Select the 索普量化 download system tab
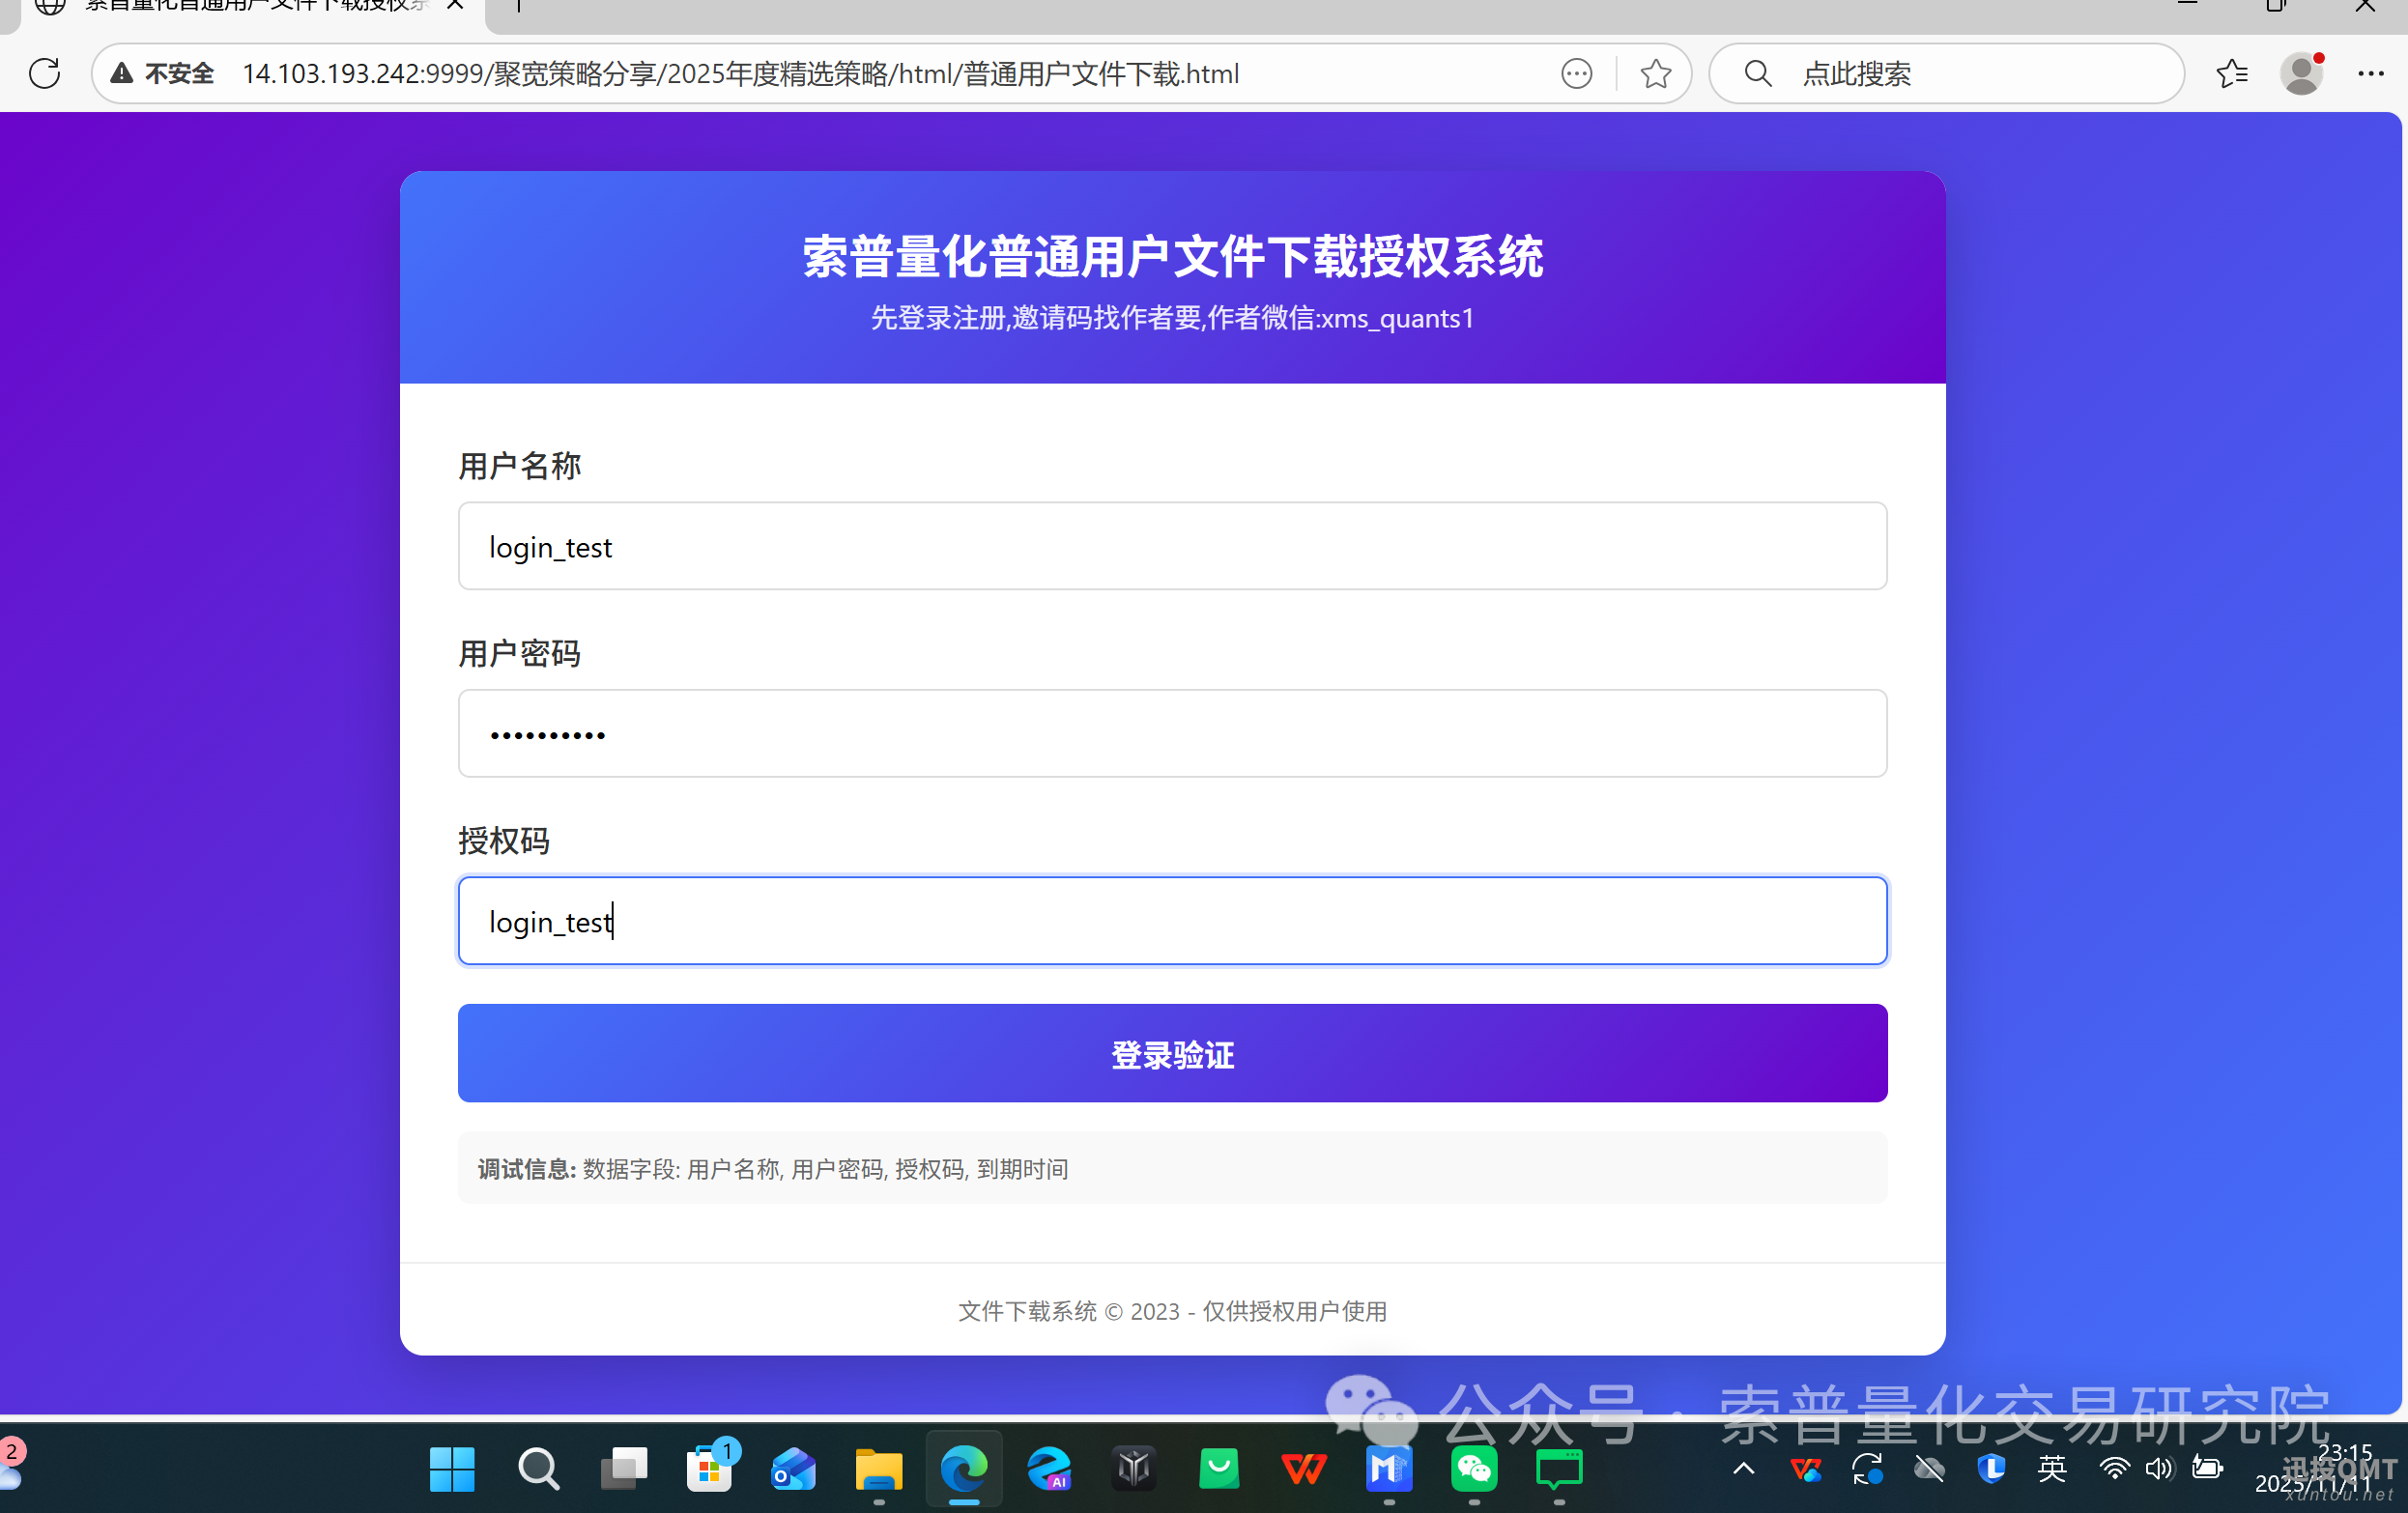 pos(250,8)
